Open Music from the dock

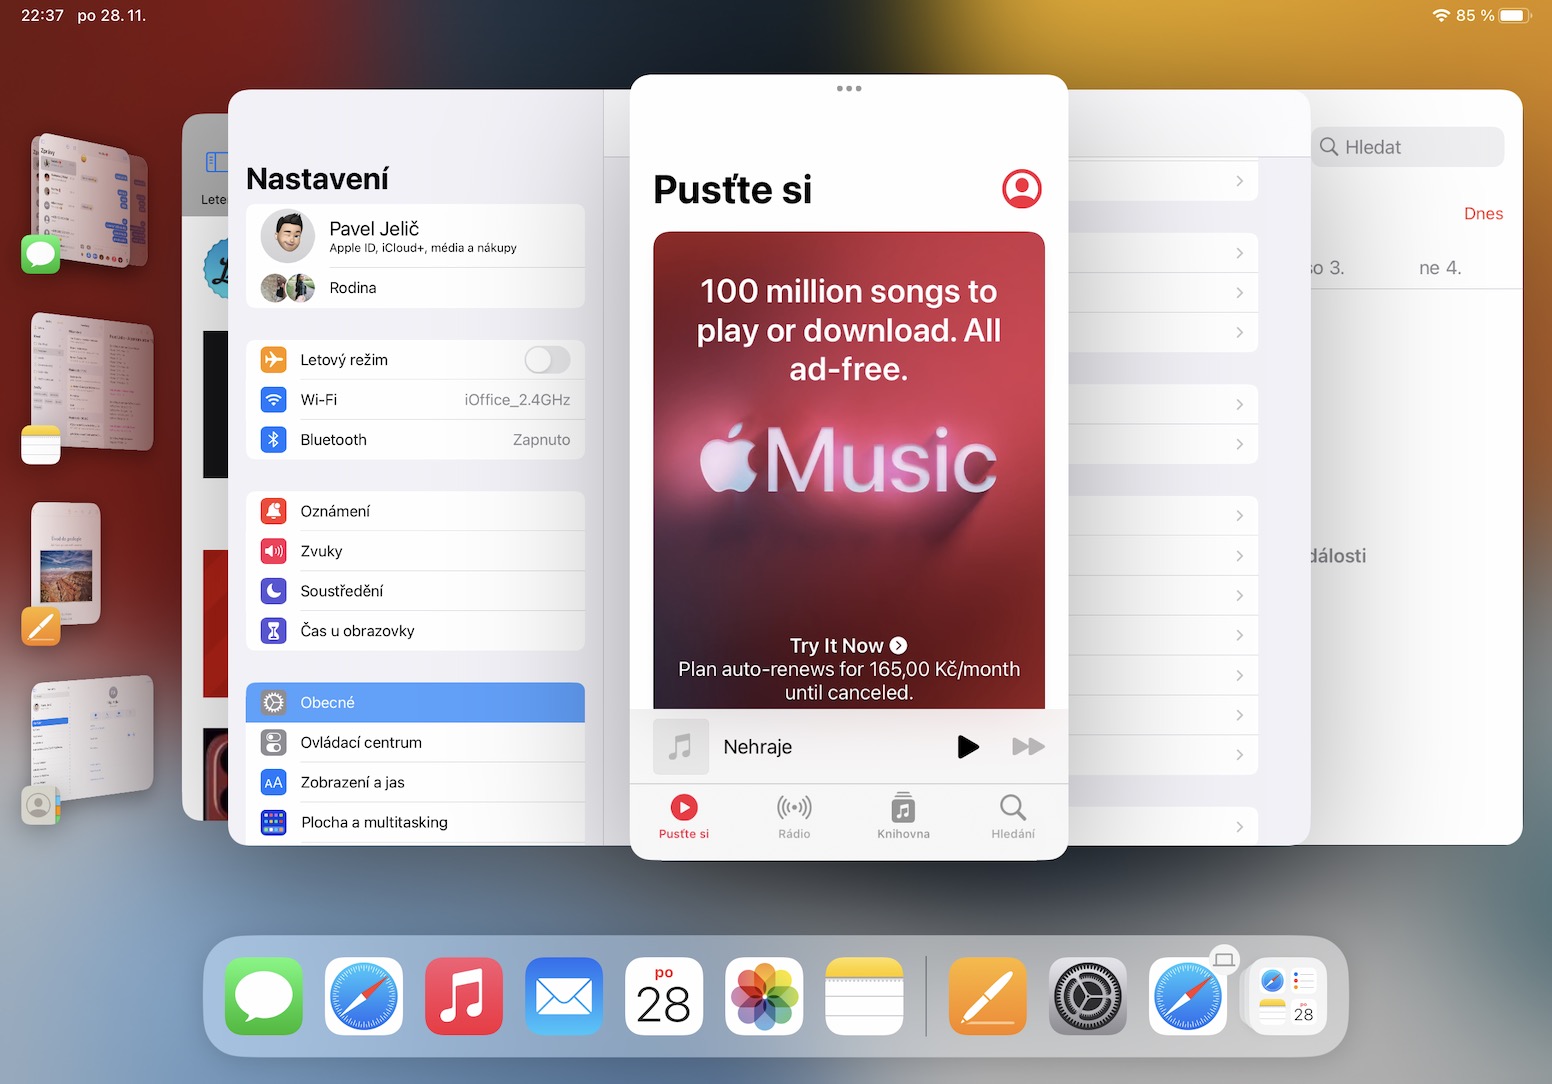(x=464, y=996)
